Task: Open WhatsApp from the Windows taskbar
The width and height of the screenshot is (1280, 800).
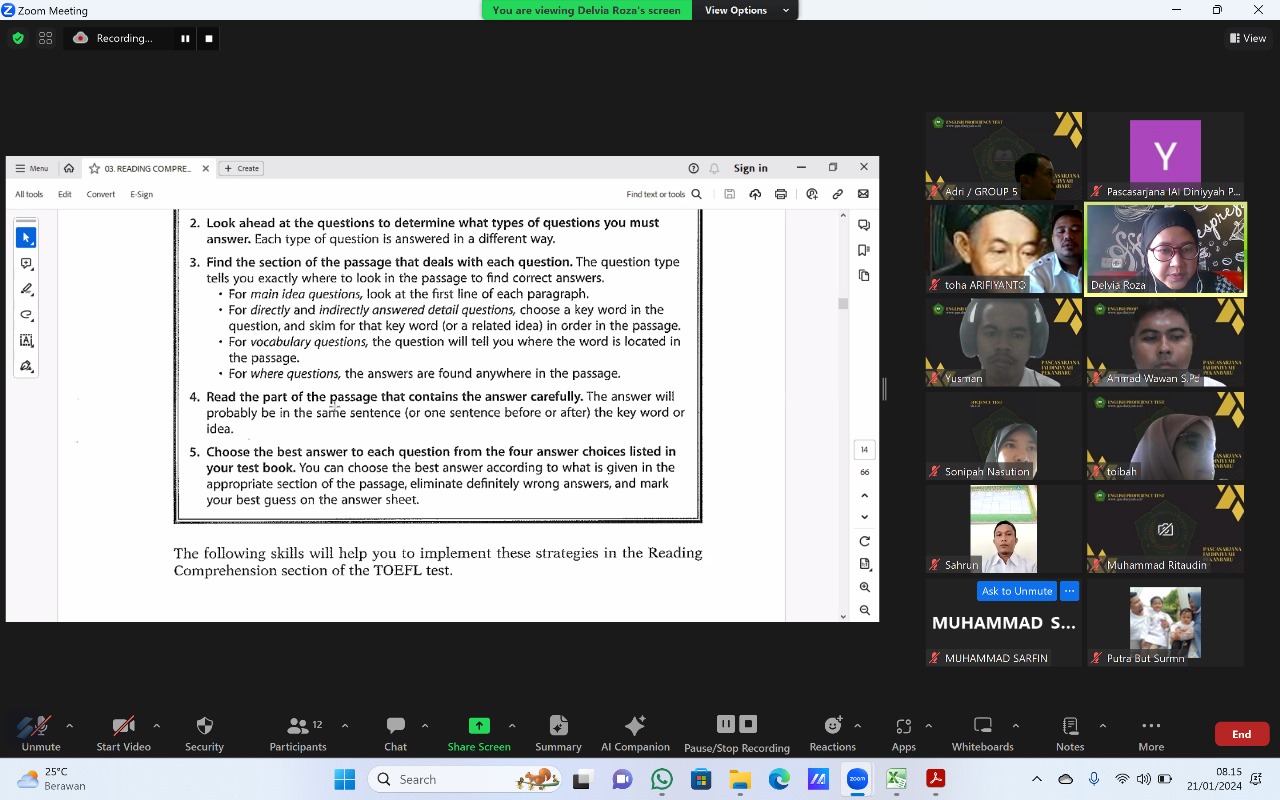Action: pyautogui.click(x=661, y=779)
